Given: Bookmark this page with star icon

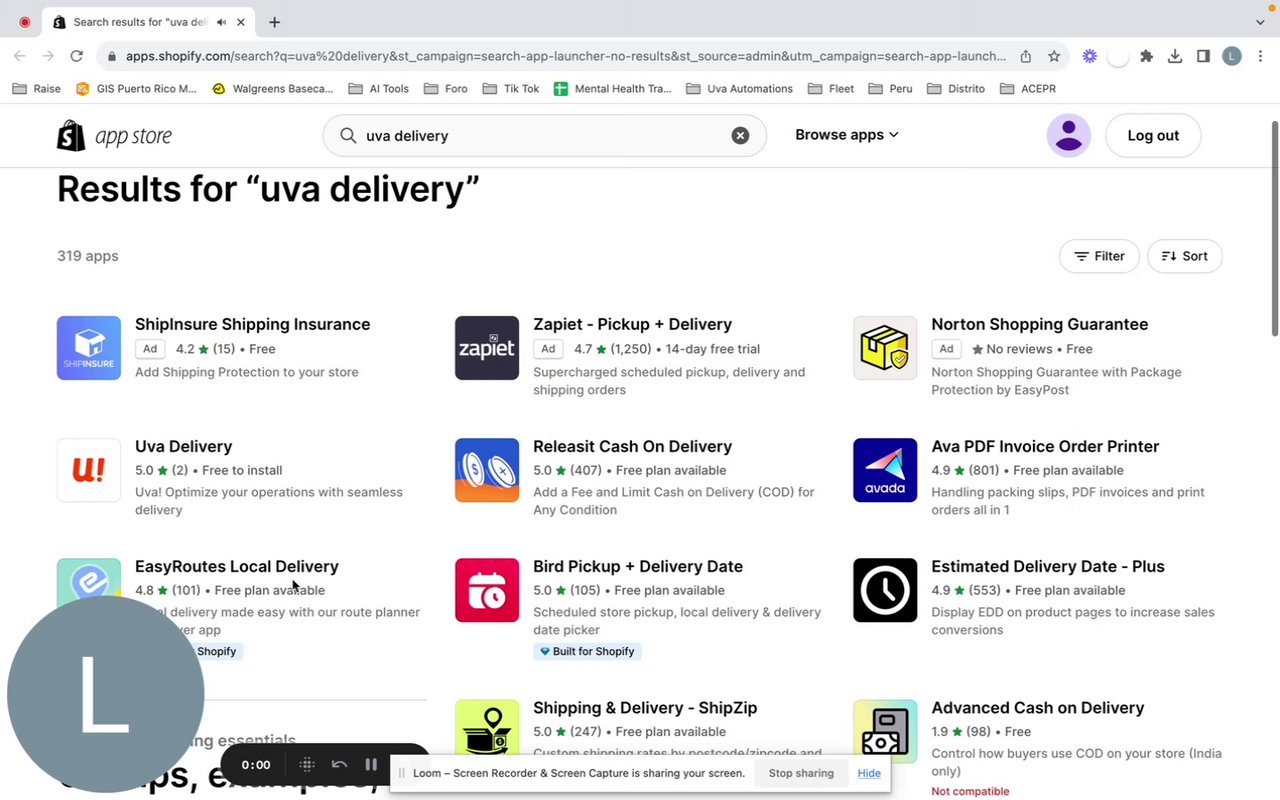Looking at the screenshot, I should [1054, 56].
